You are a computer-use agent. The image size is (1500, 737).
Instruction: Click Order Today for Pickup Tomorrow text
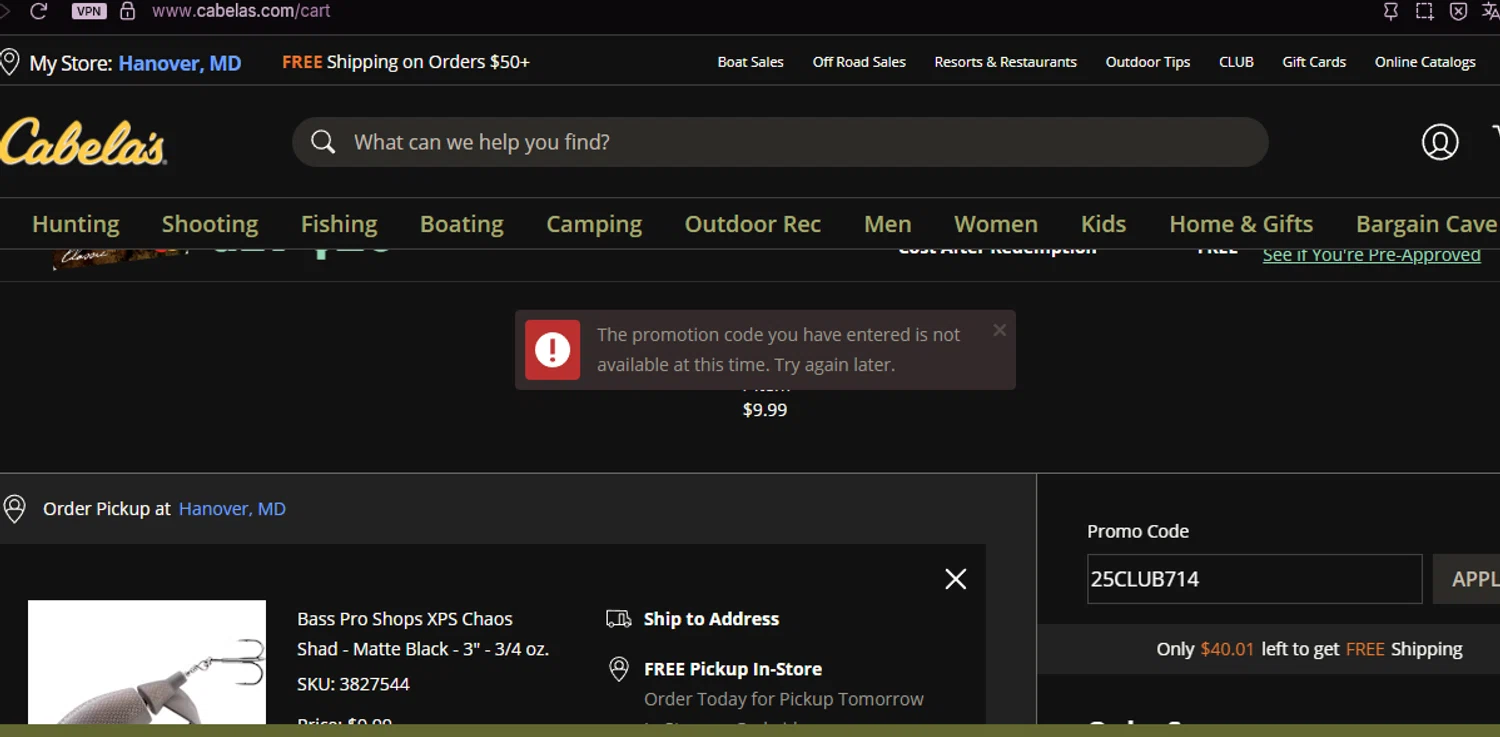784,699
